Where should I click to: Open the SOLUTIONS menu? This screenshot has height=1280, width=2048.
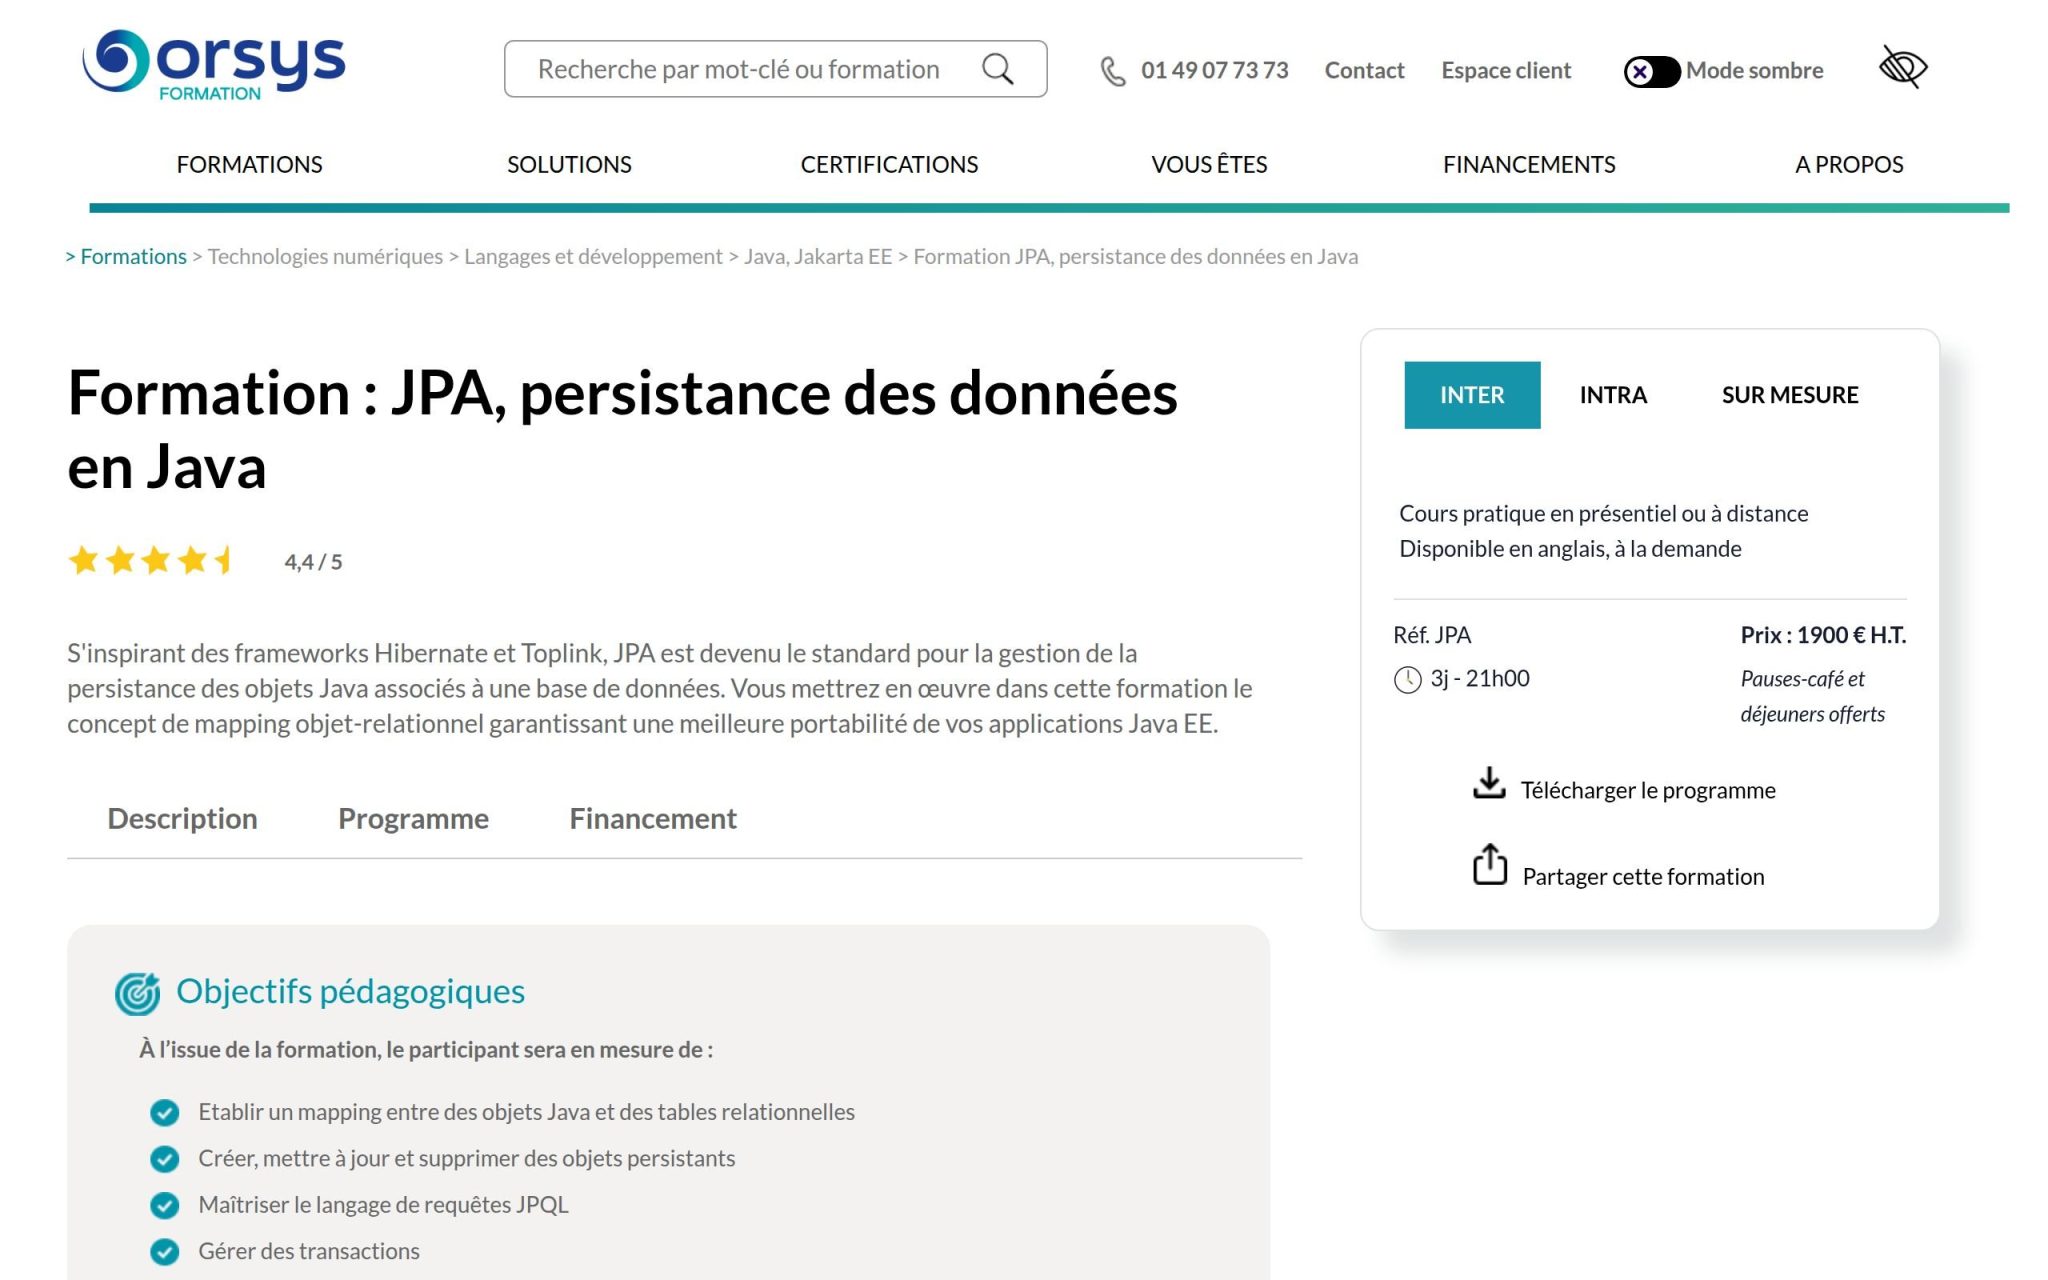click(569, 164)
